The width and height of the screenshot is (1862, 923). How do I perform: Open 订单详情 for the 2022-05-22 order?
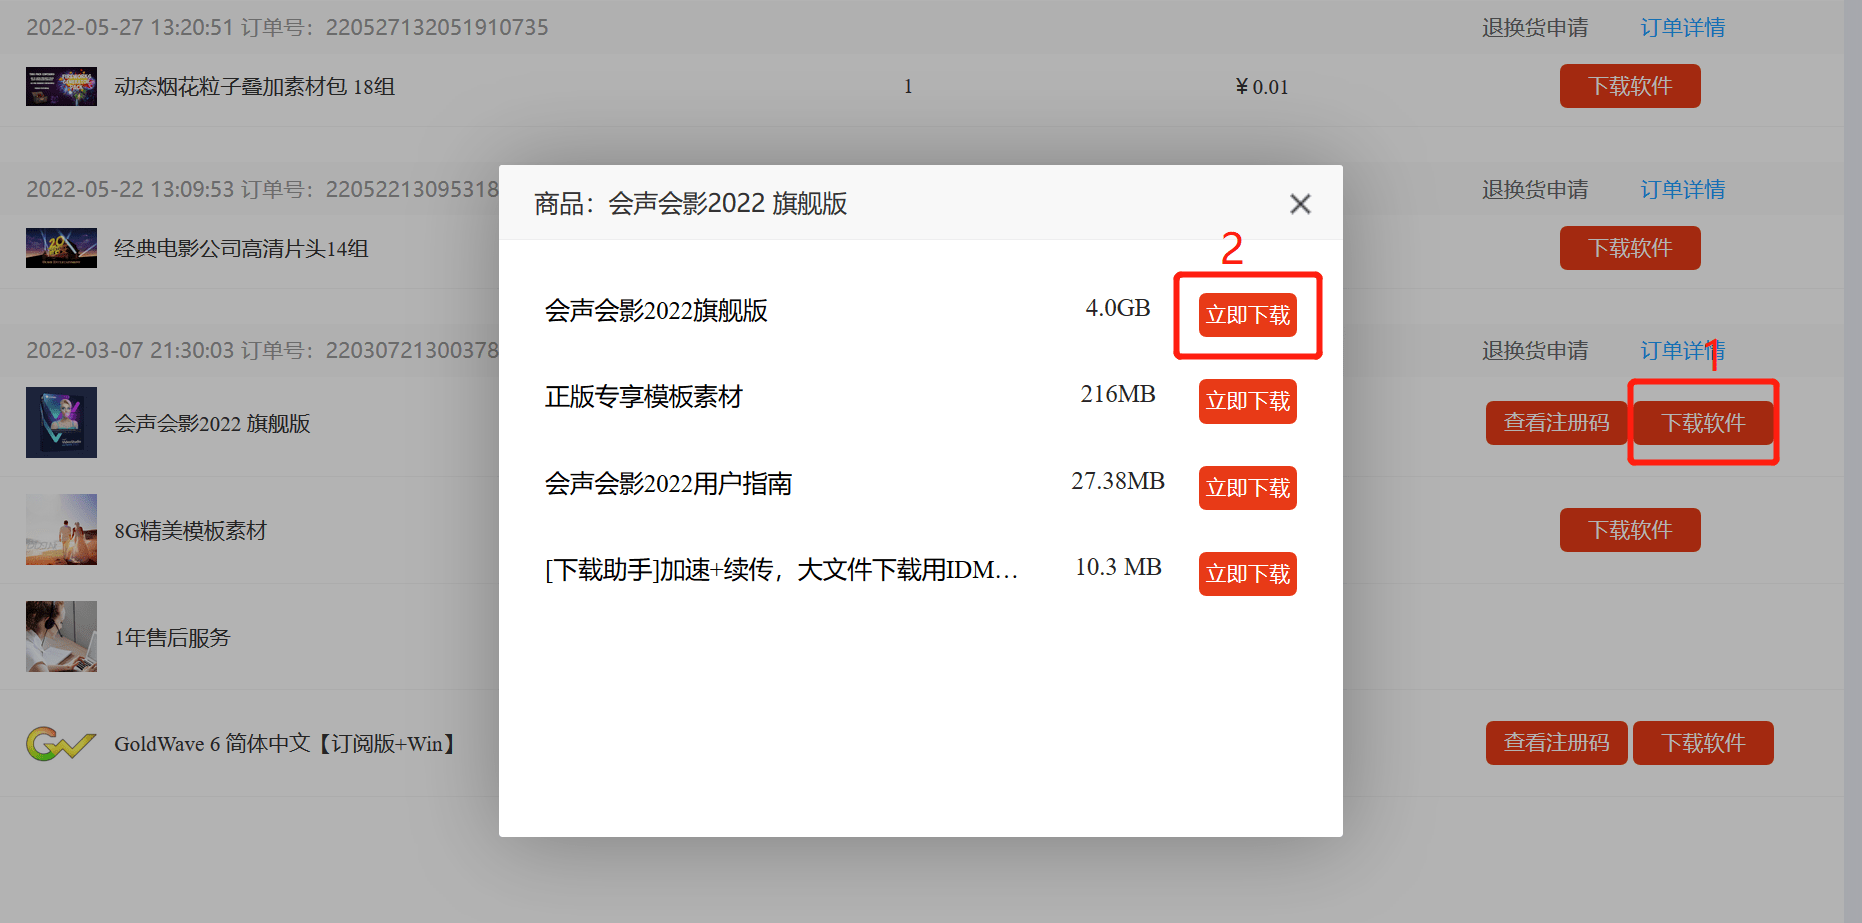pos(1683,190)
